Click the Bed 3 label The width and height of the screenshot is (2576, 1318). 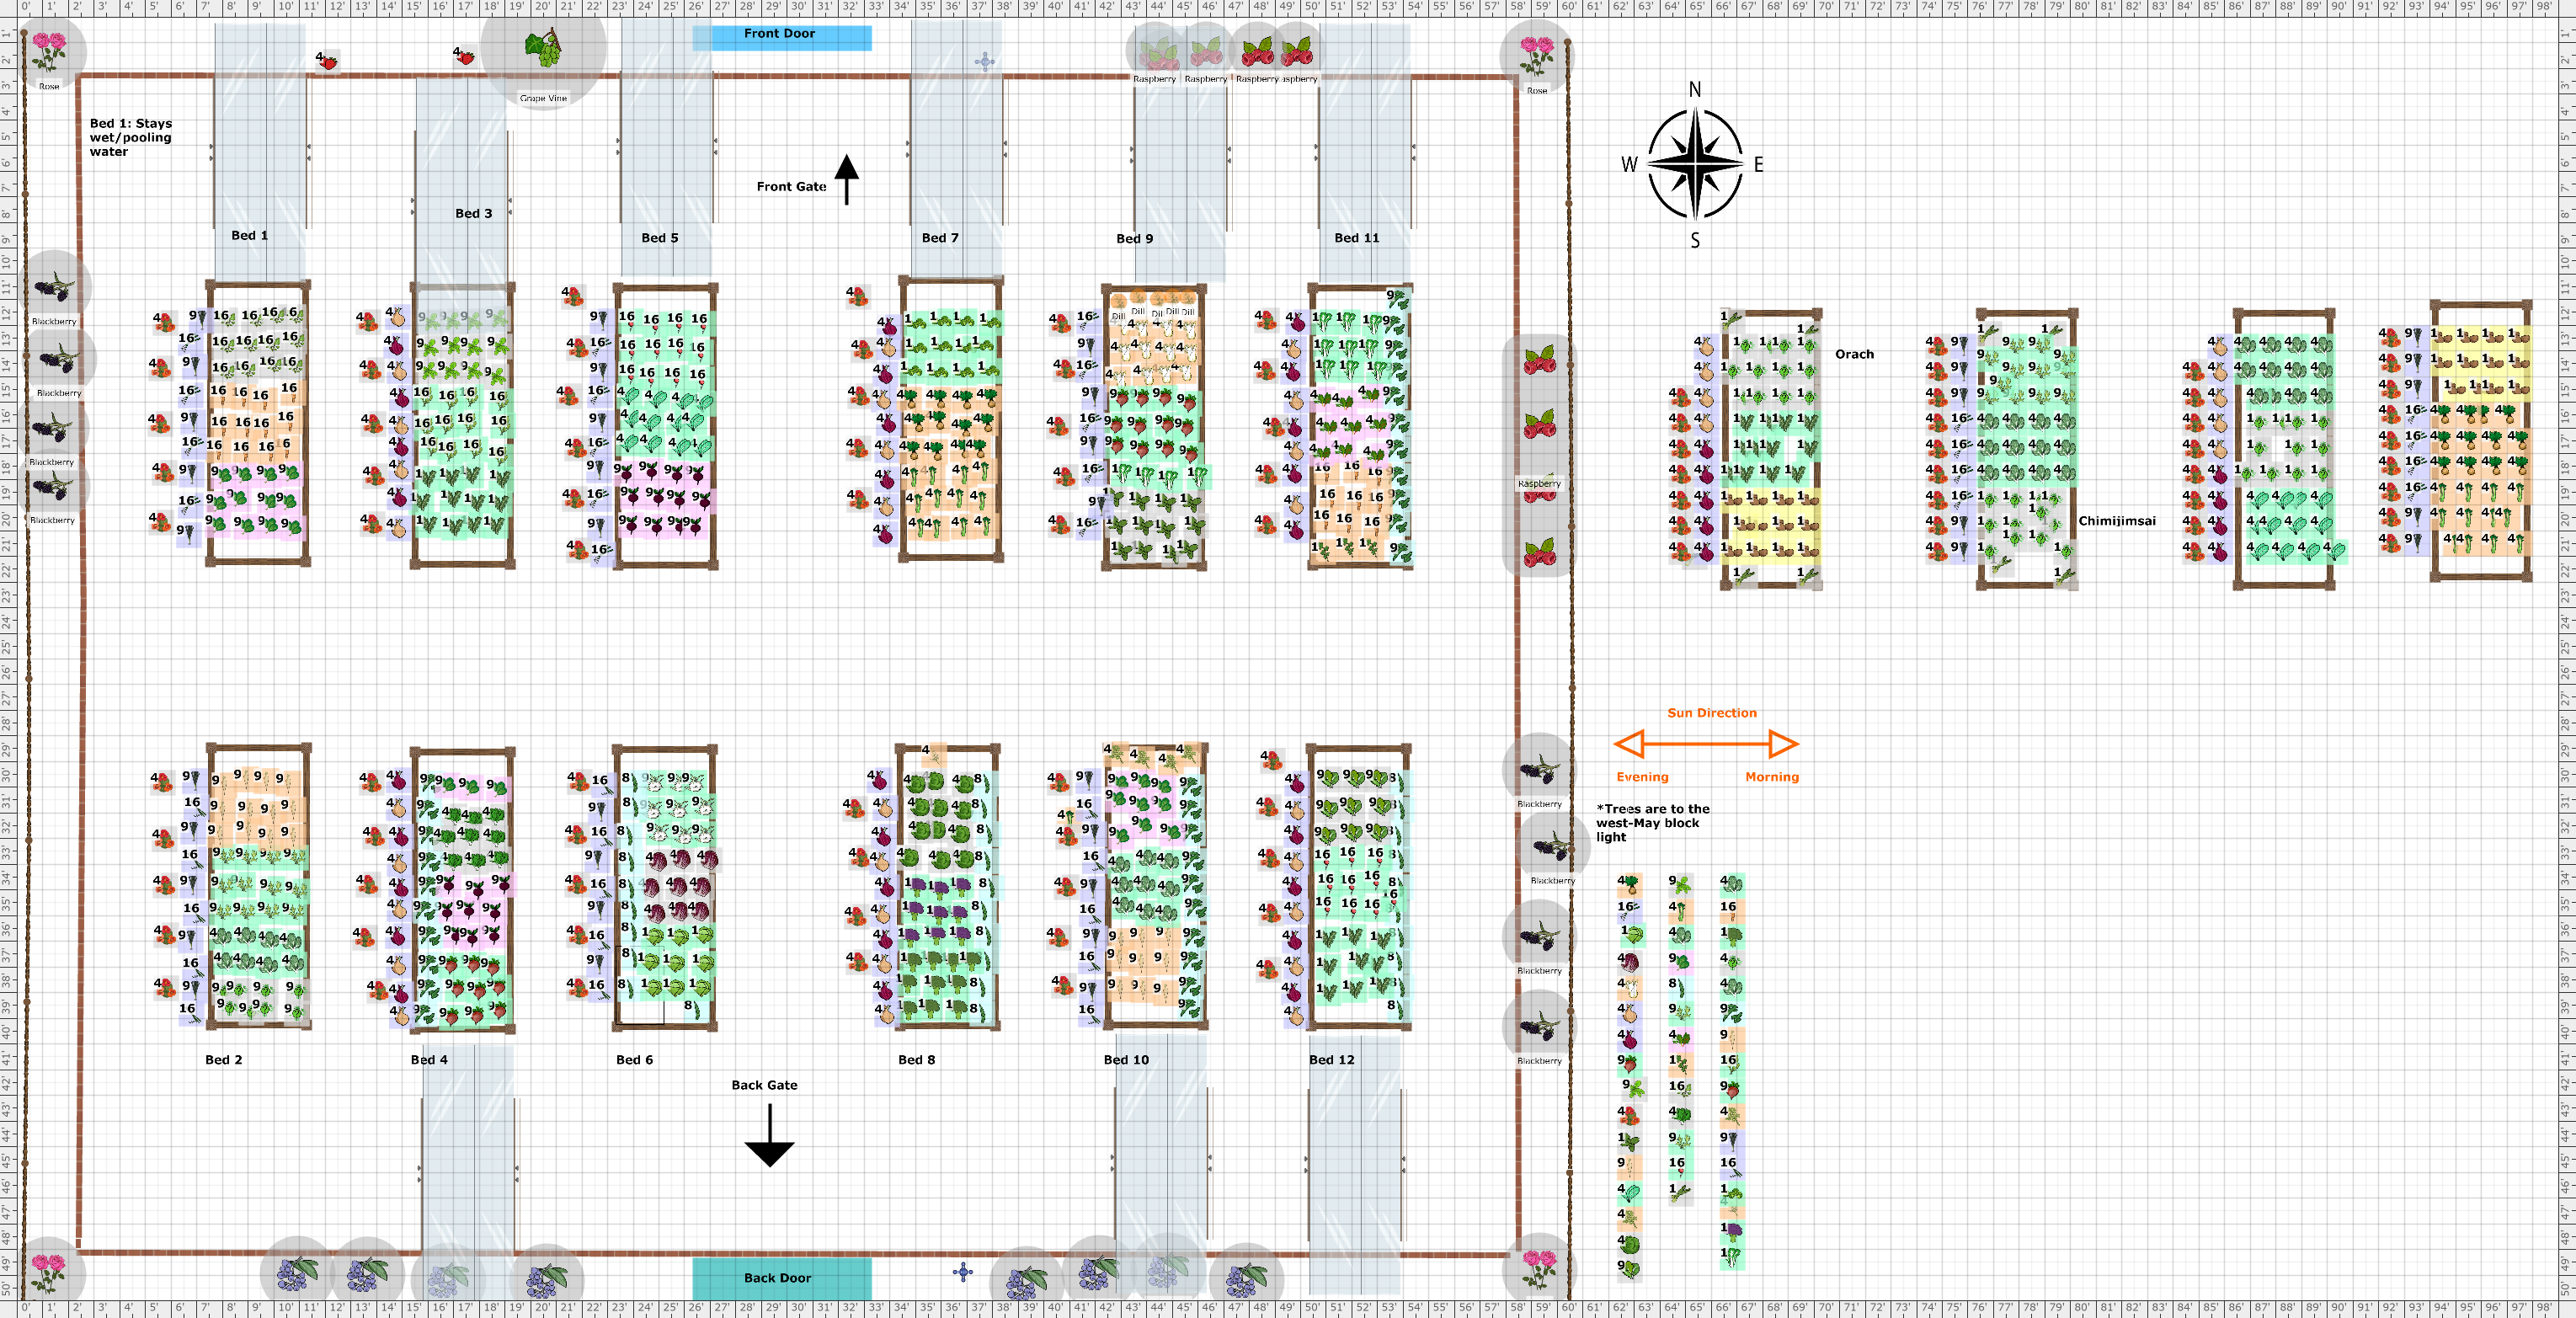point(473,214)
